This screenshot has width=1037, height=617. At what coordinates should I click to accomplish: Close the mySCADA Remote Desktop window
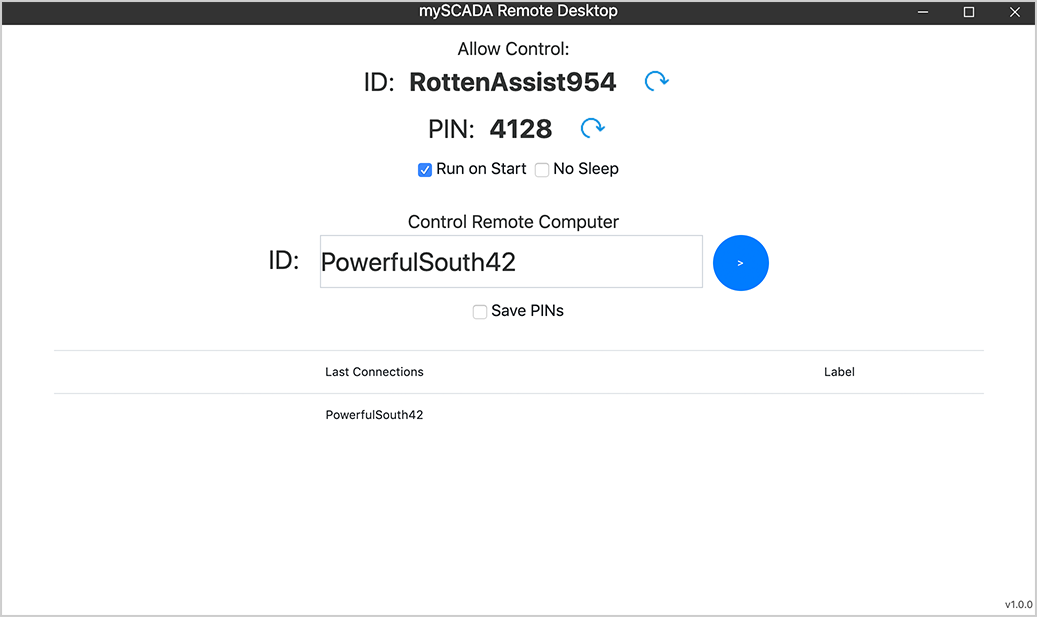pyautogui.click(x=1015, y=12)
